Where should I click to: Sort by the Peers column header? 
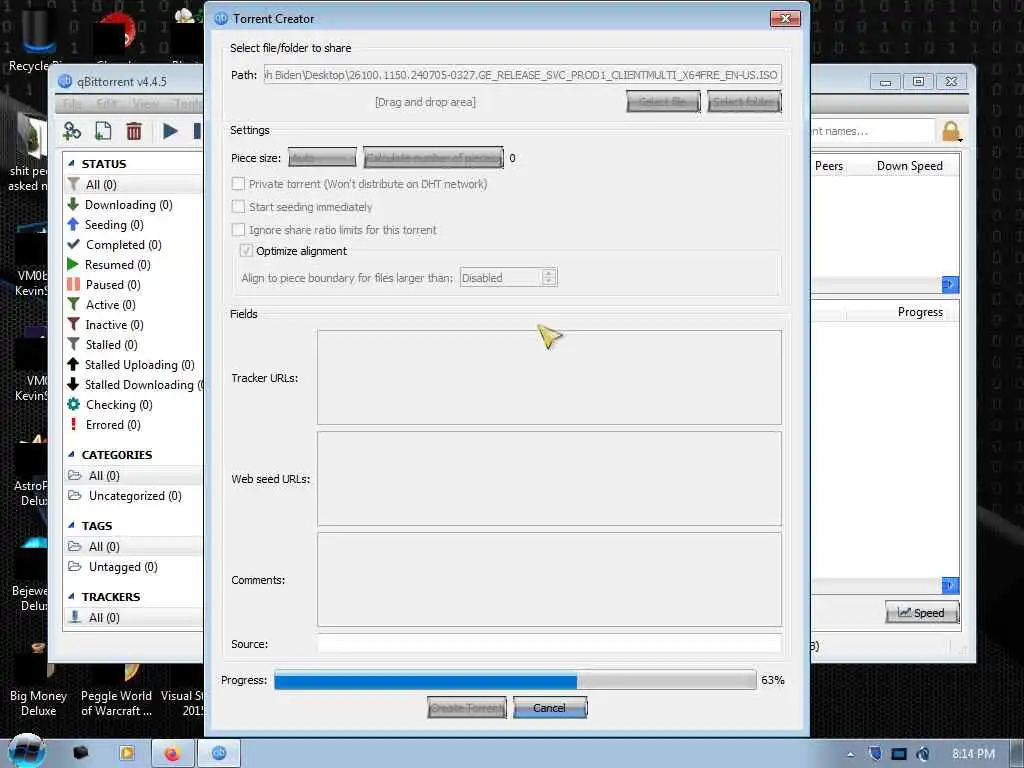[x=829, y=166]
